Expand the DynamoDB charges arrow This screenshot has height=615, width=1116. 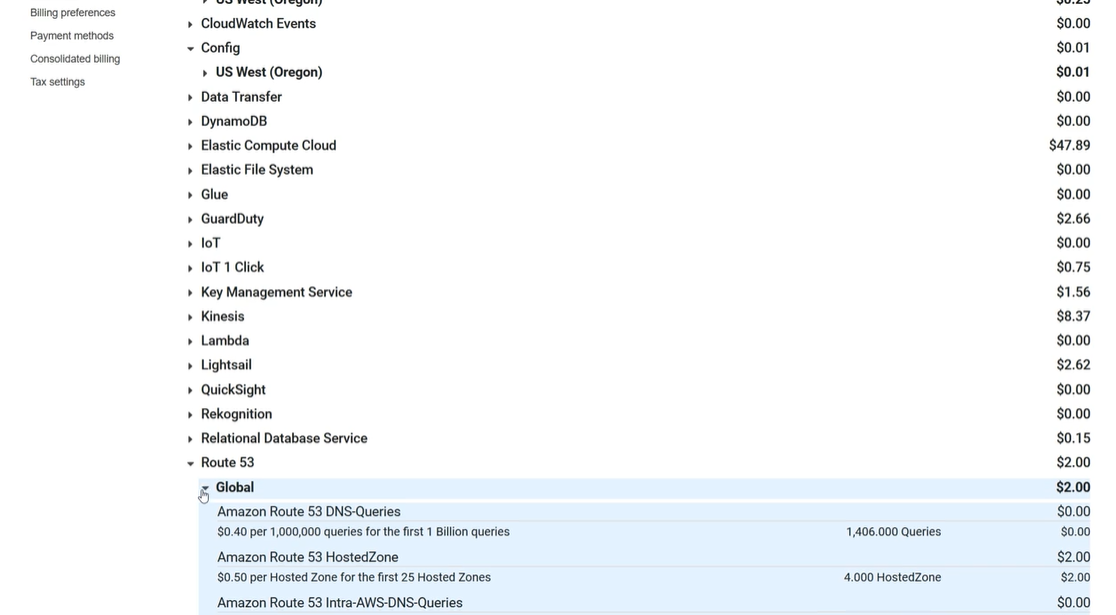click(190, 122)
